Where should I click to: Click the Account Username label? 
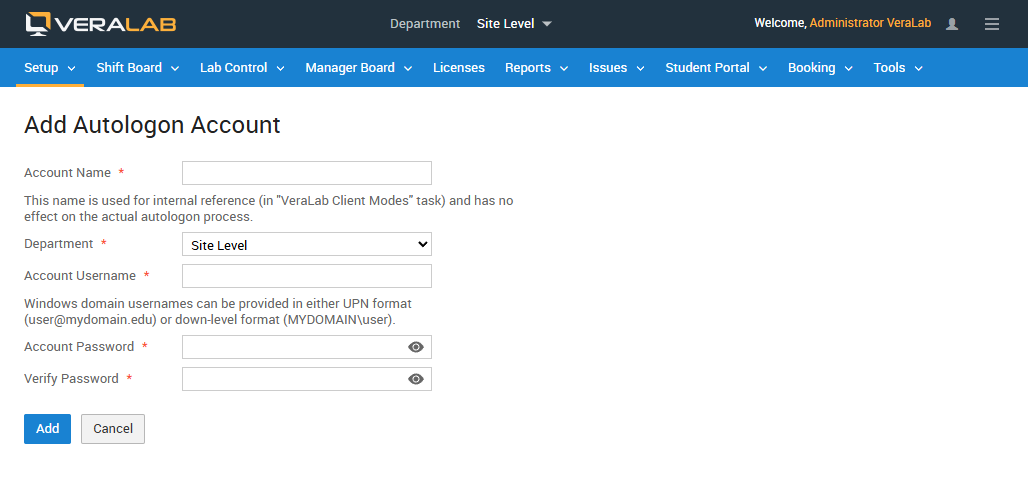click(x=80, y=275)
